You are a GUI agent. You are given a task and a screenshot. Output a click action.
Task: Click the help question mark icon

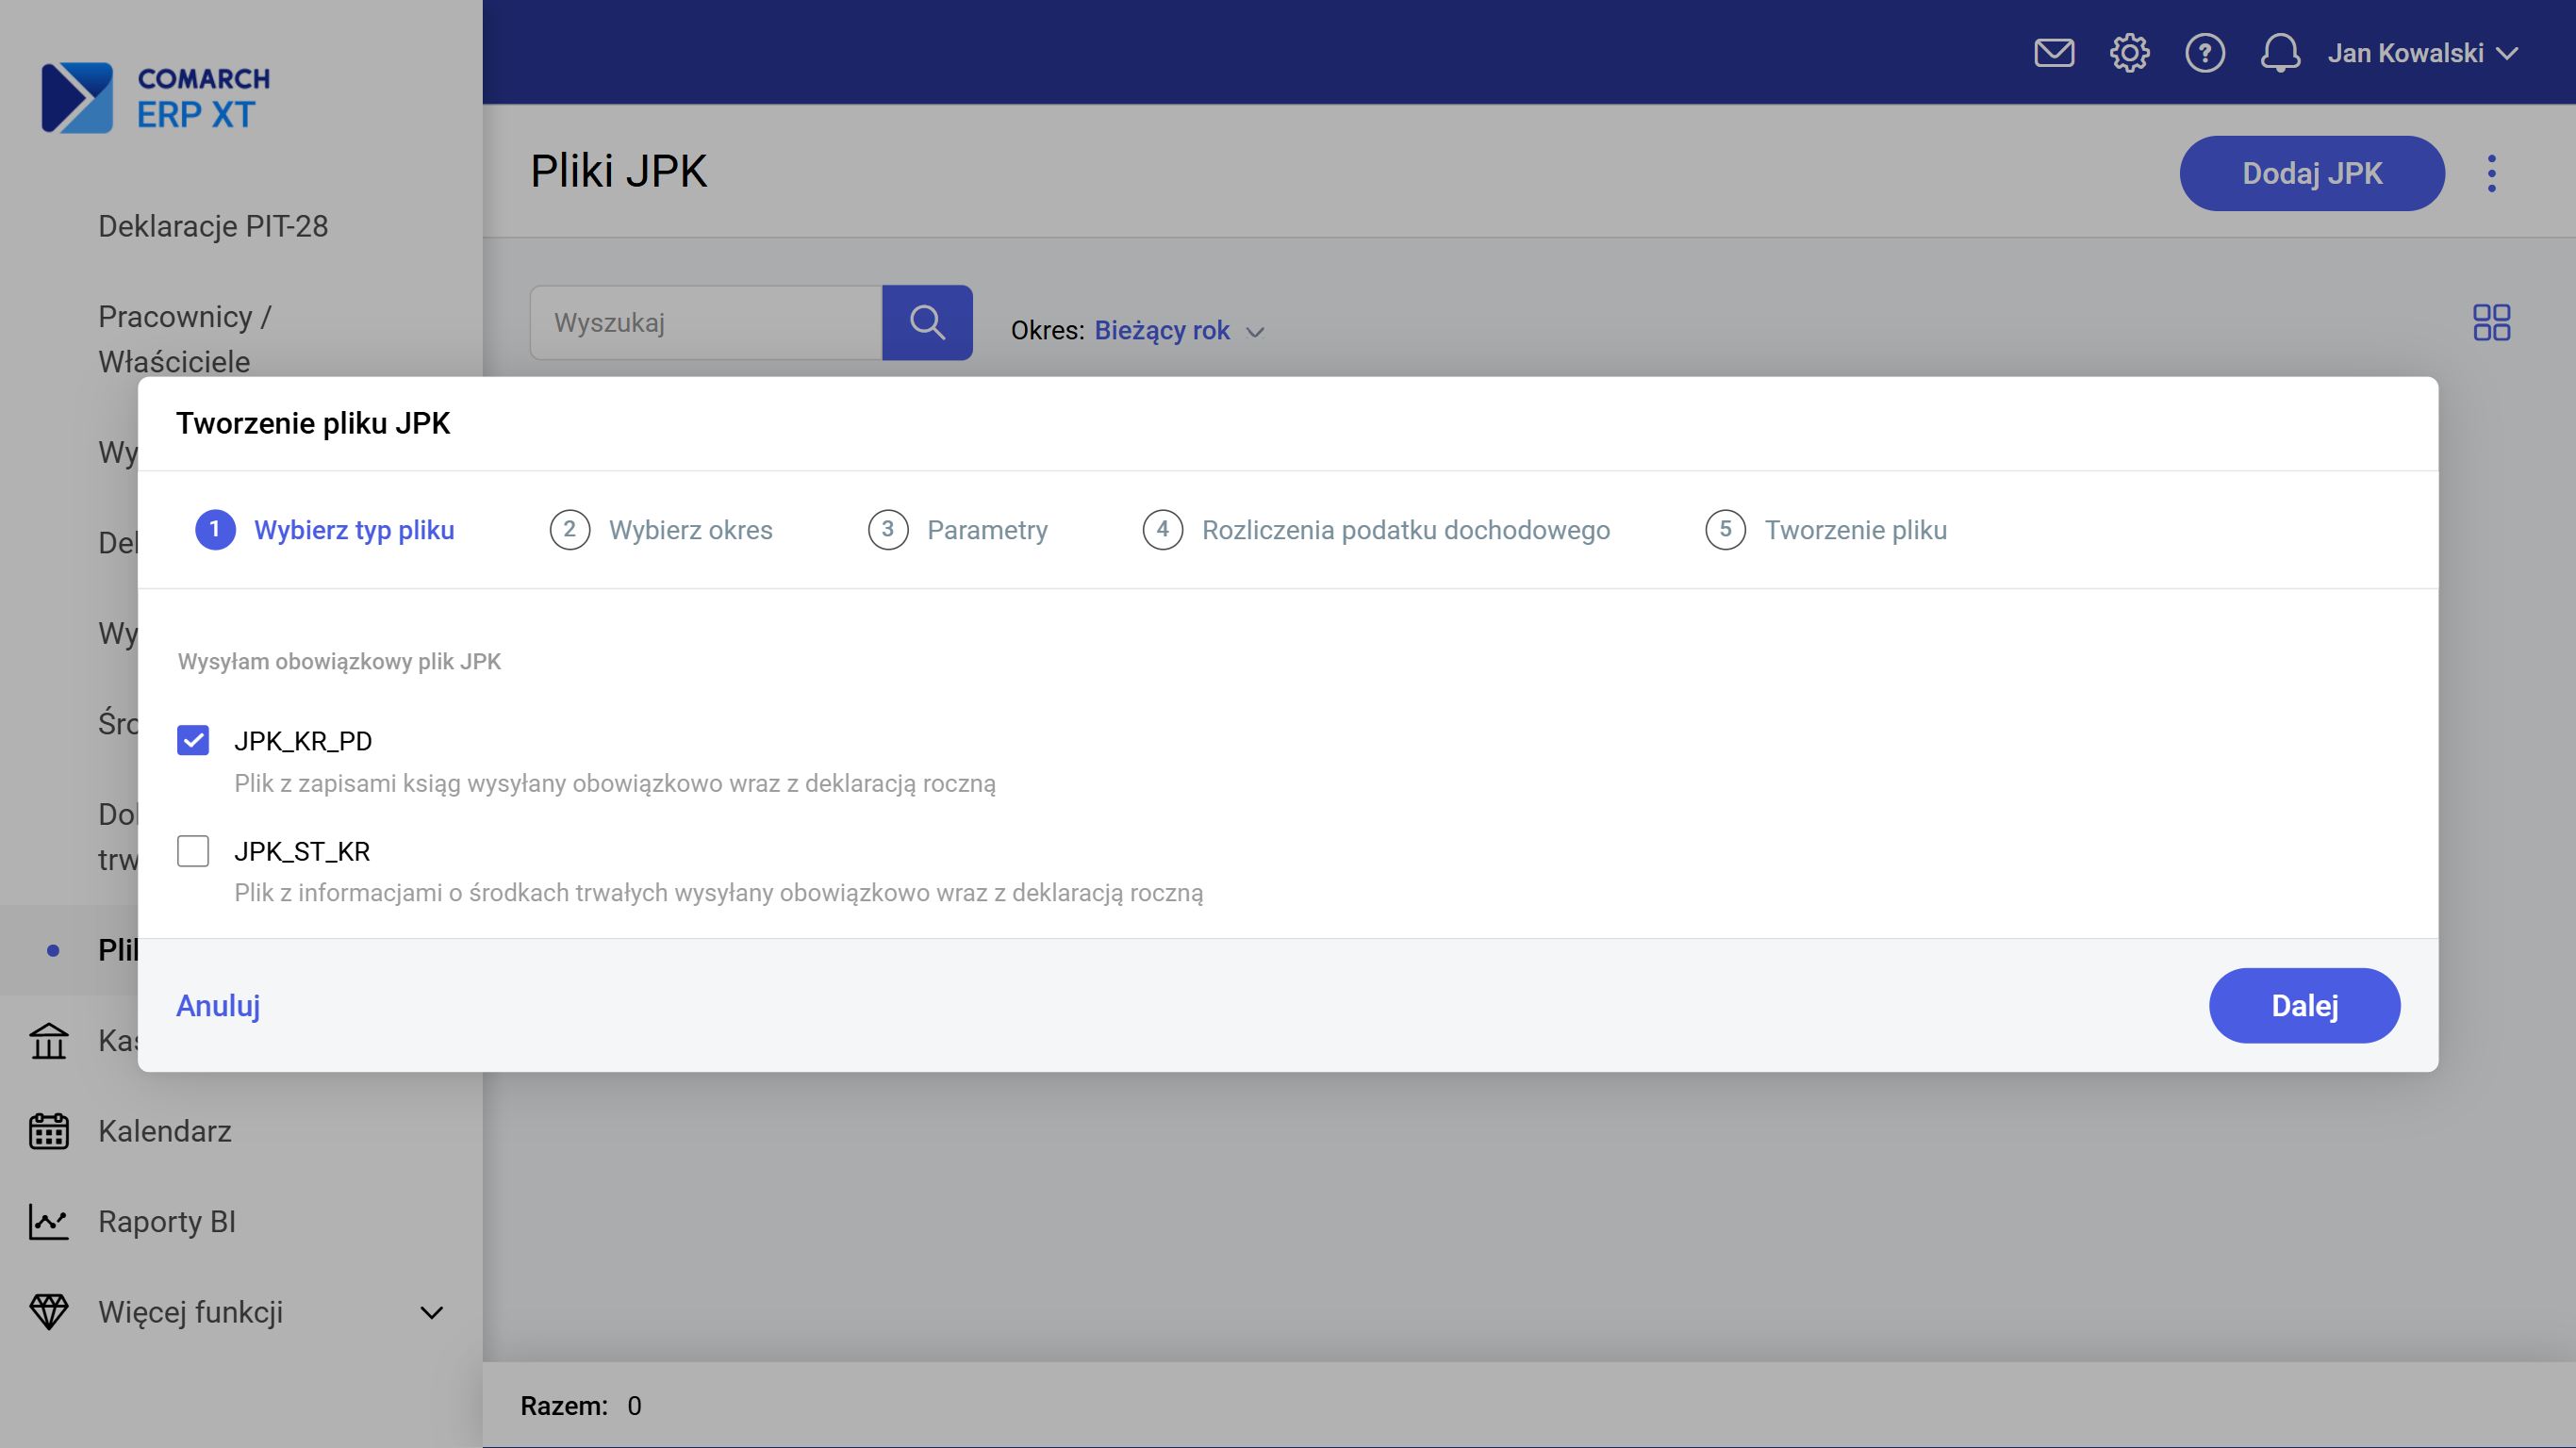pos(2204,53)
